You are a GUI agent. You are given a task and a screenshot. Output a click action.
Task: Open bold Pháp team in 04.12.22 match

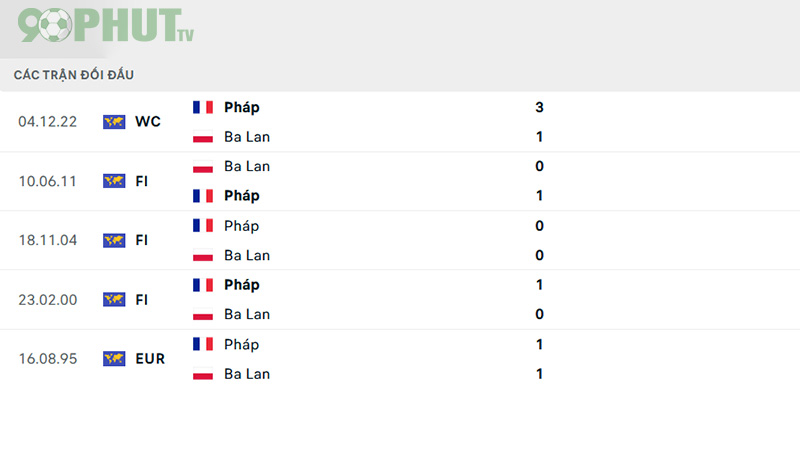coord(242,108)
